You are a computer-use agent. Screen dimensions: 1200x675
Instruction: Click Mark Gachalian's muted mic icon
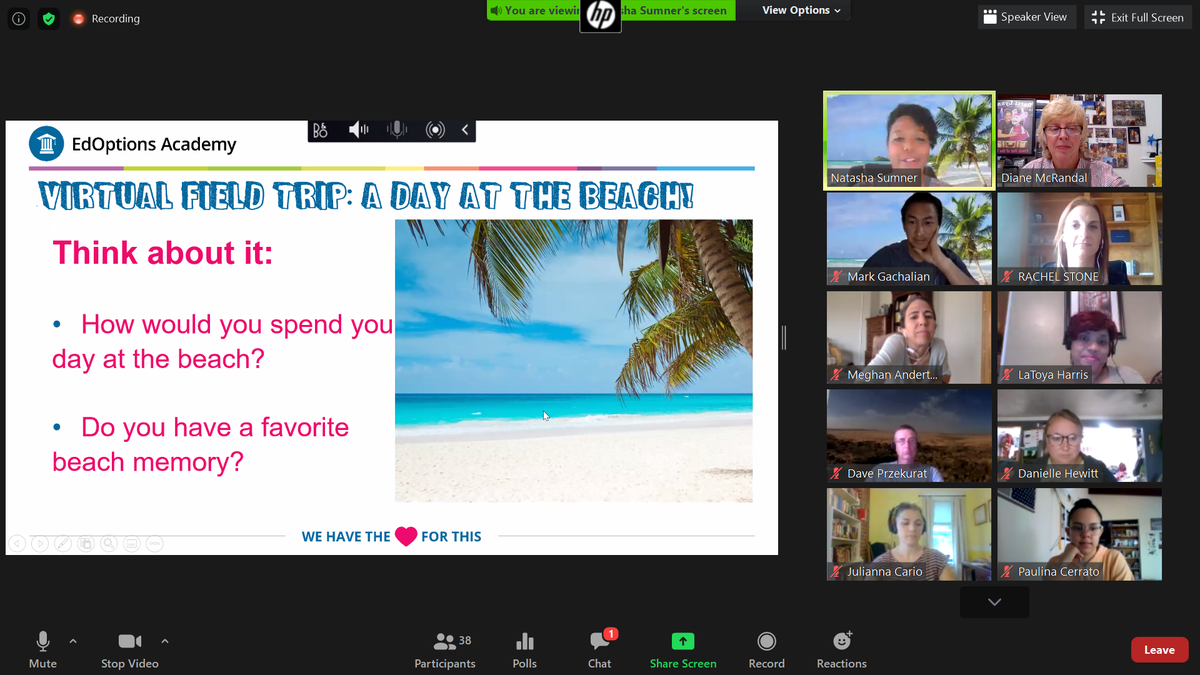tap(837, 277)
